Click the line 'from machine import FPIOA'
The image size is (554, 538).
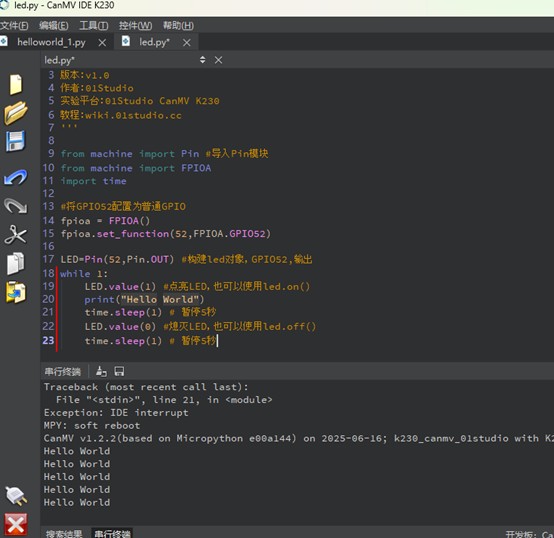[136, 168]
